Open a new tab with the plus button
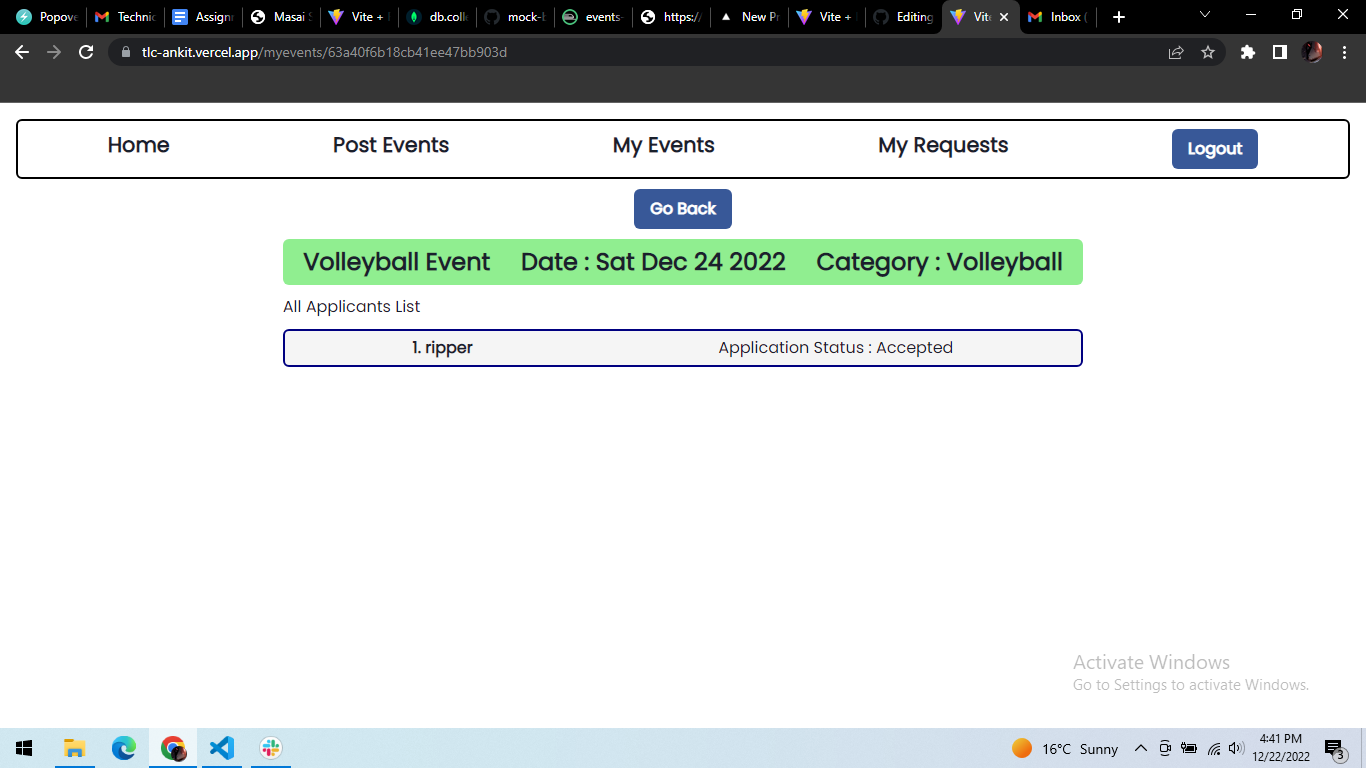The height and width of the screenshot is (768, 1366). 1118,17
